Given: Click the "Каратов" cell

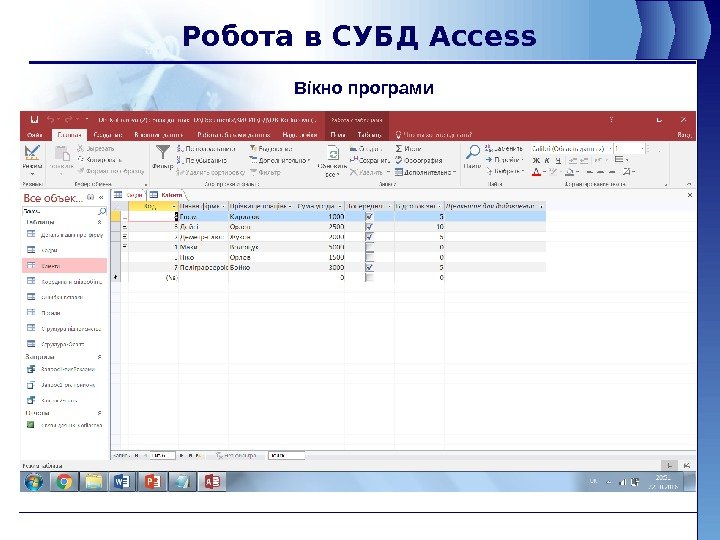Looking at the screenshot, I should click(263, 217).
